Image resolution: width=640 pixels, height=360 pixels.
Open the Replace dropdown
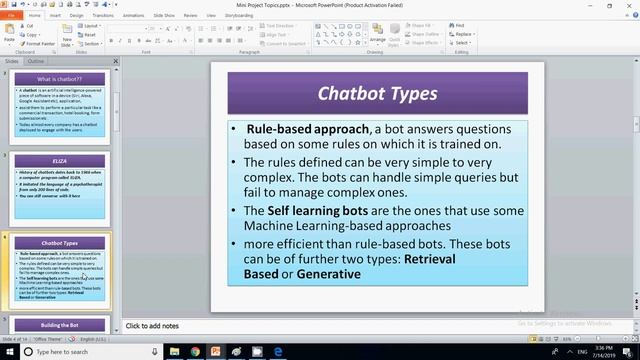click(462, 34)
